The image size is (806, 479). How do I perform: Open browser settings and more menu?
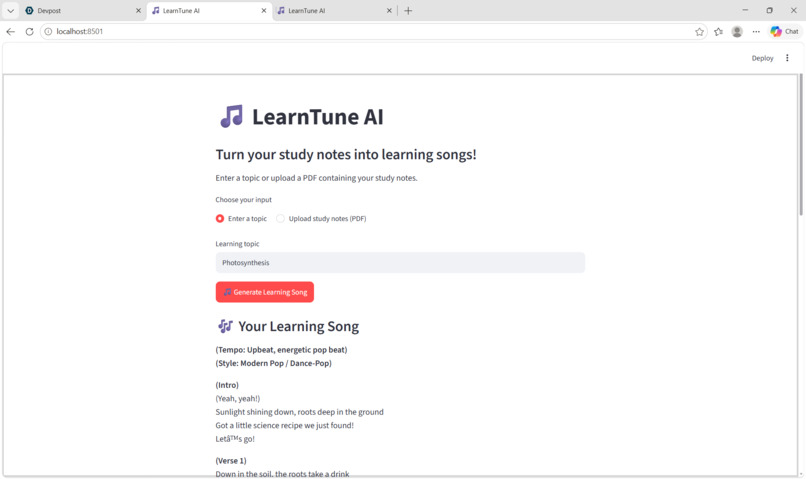pyautogui.click(x=756, y=32)
